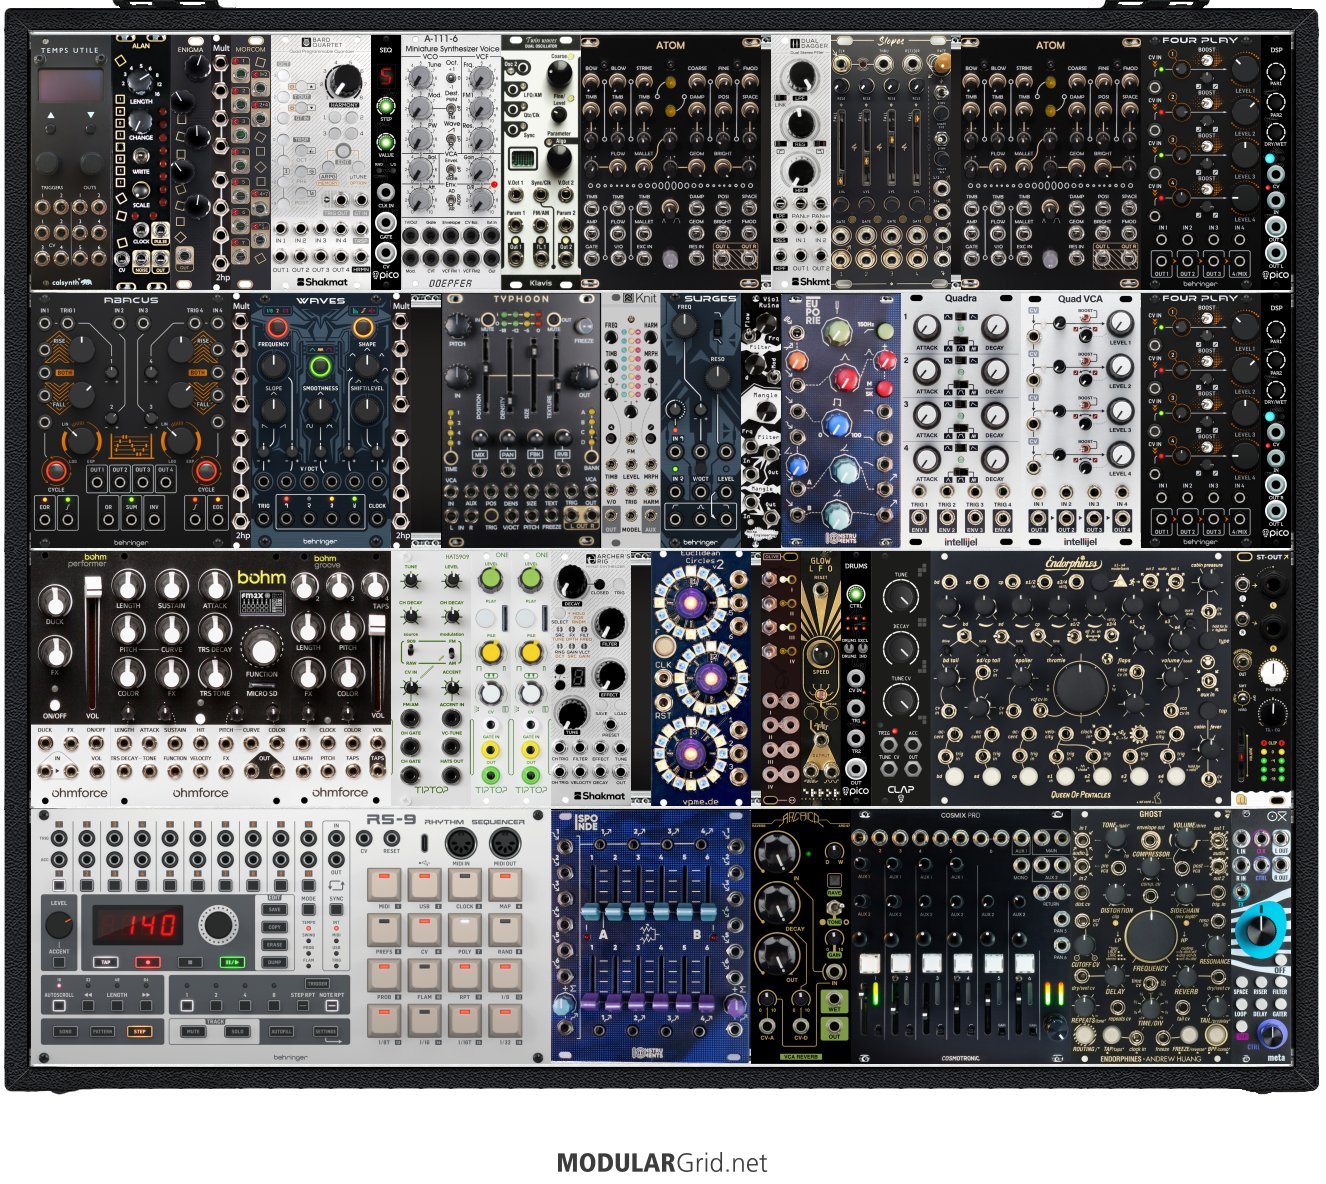Click the DUMP button on the RS-9
The image size is (1326, 1184).
[275, 961]
